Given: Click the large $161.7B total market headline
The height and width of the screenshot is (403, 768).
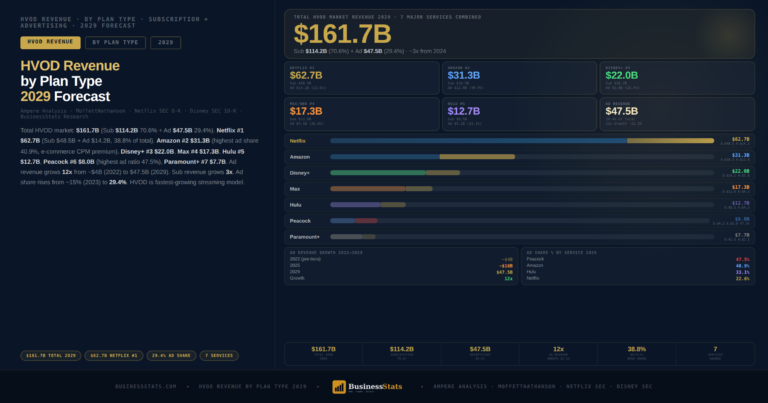Looking at the screenshot, I should tap(342, 34).
